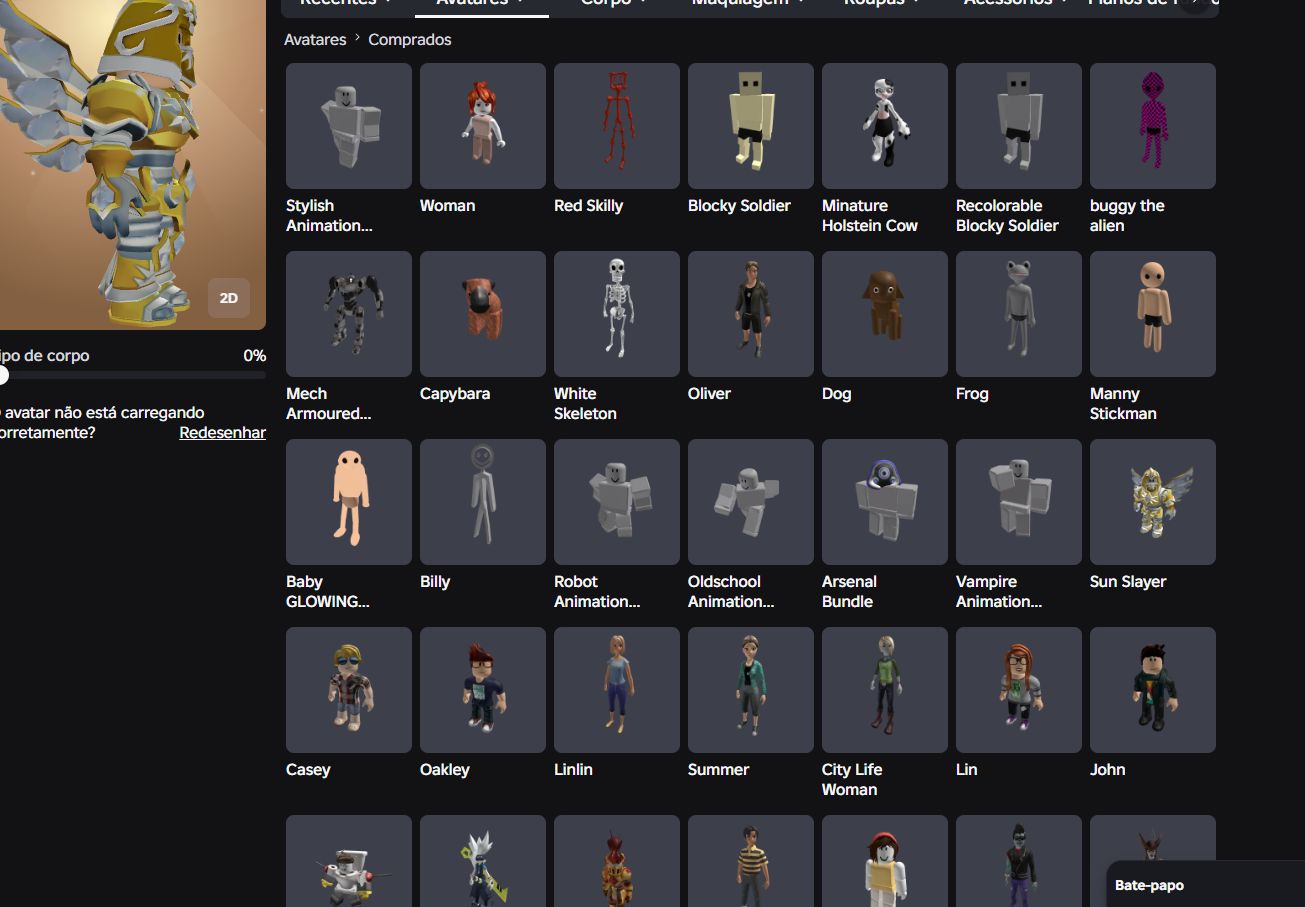
Task: Choose the Arsenal Bundle avatar
Action: [885, 502]
